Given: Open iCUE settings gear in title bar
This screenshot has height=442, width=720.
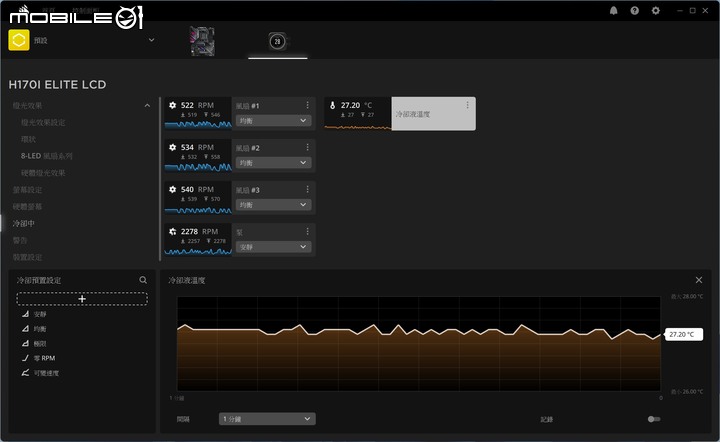Looking at the screenshot, I should (656, 11).
